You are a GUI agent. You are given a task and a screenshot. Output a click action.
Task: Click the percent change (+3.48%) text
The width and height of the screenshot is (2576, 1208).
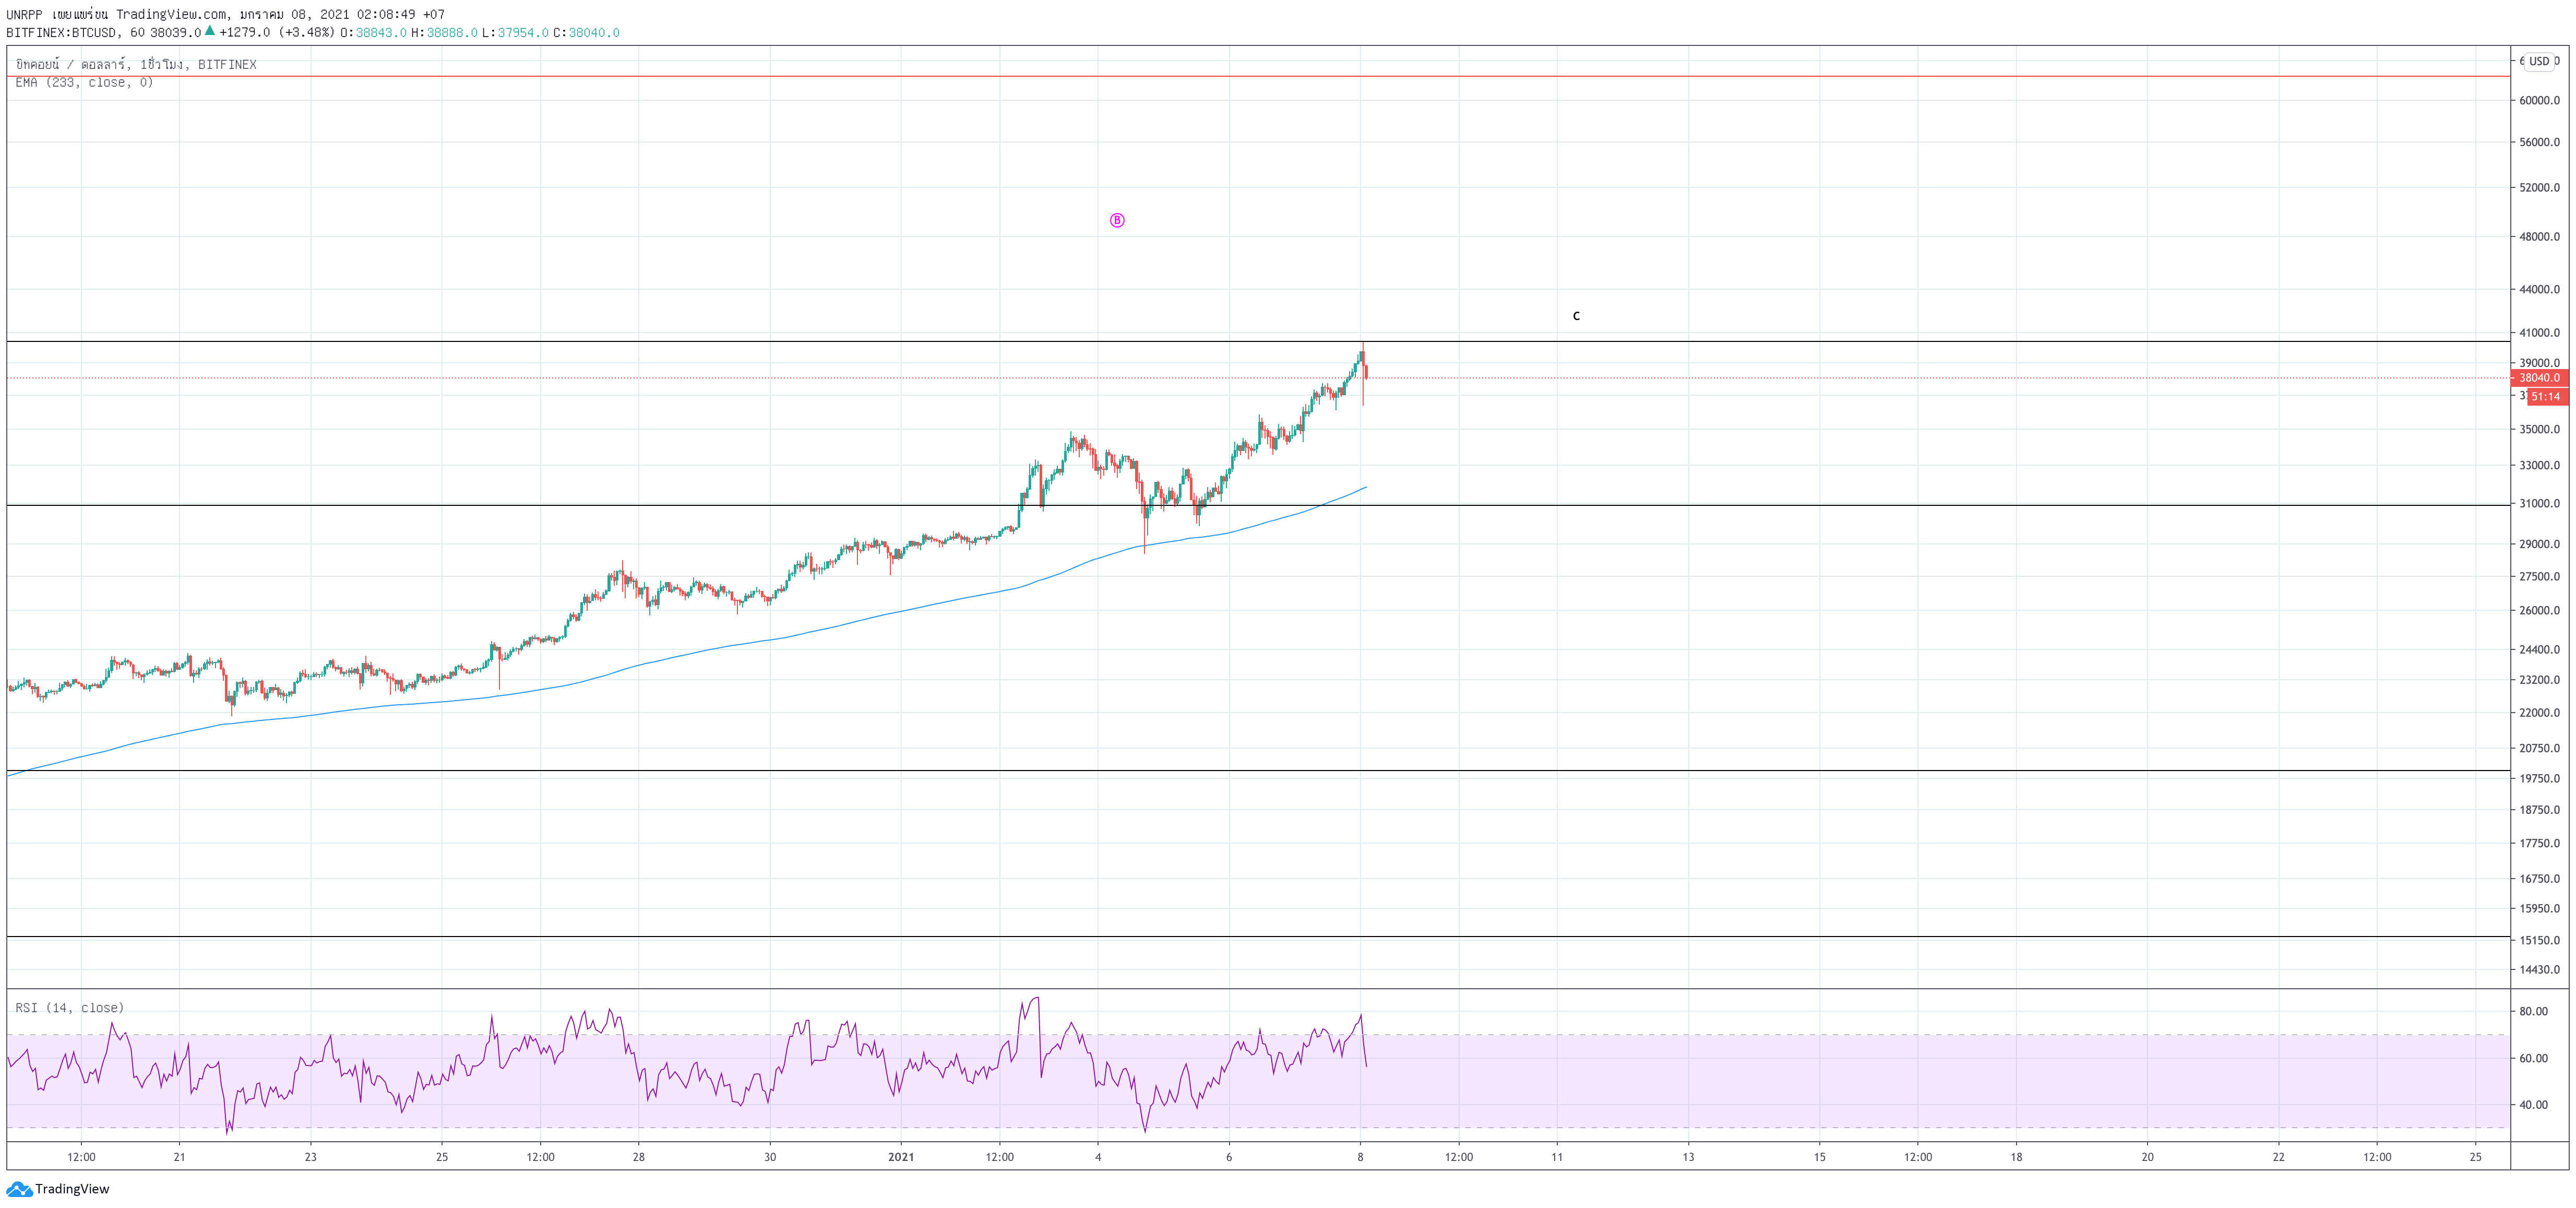pos(307,32)
